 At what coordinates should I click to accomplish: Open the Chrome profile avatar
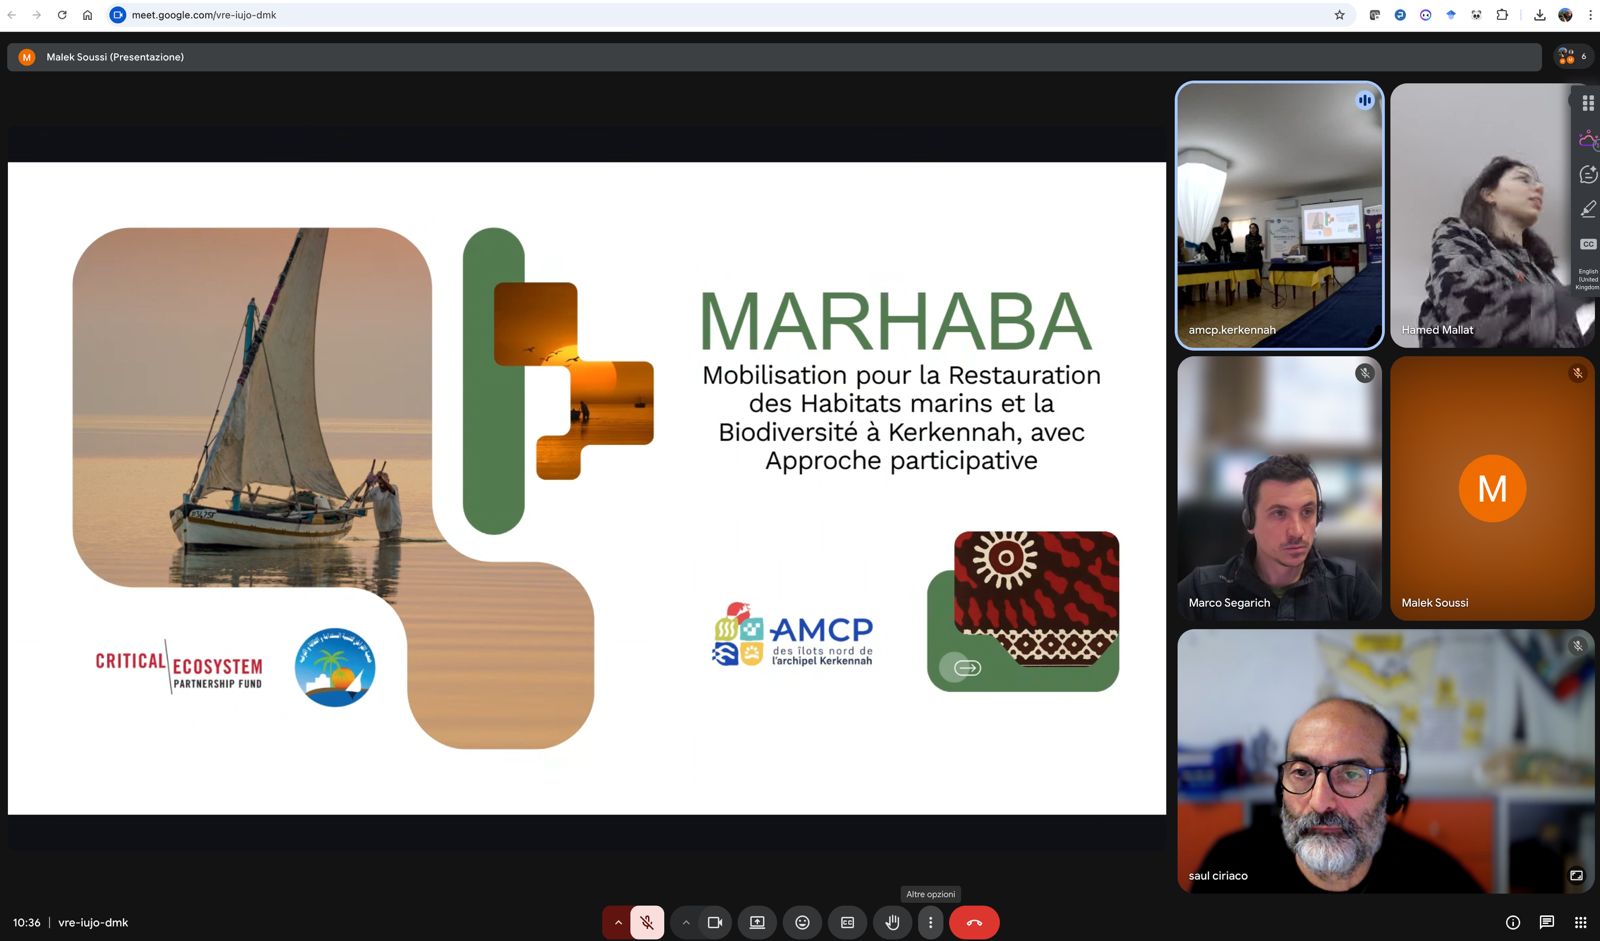point(1565,15)
